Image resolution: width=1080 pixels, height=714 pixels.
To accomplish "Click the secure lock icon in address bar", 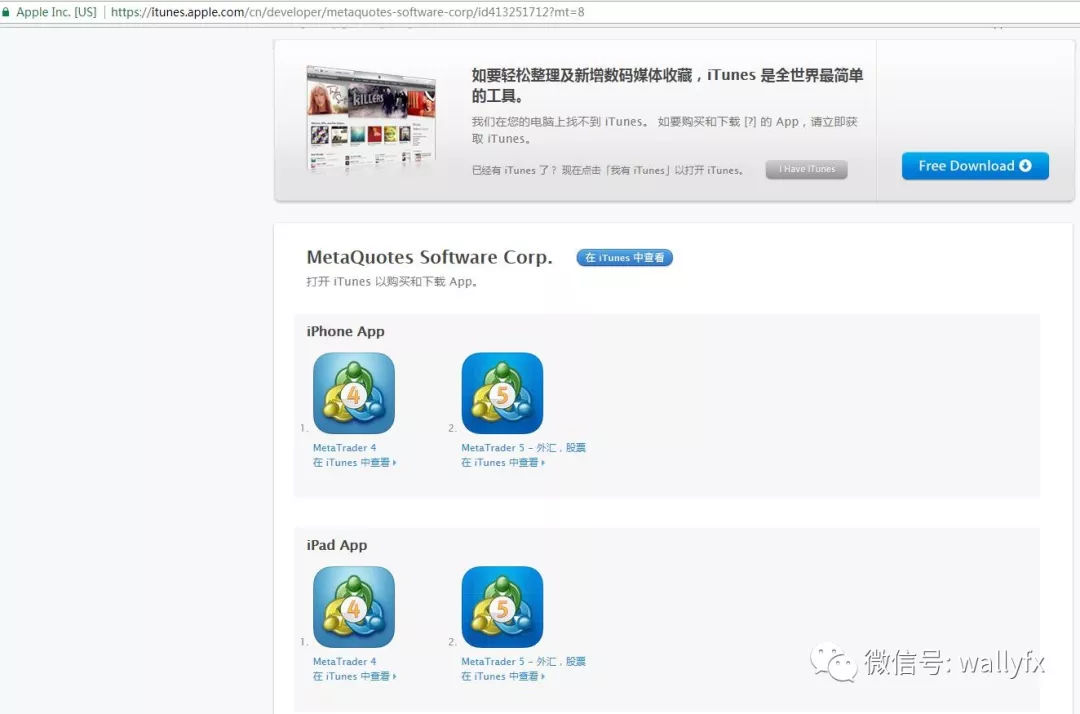I will (7, 12).
